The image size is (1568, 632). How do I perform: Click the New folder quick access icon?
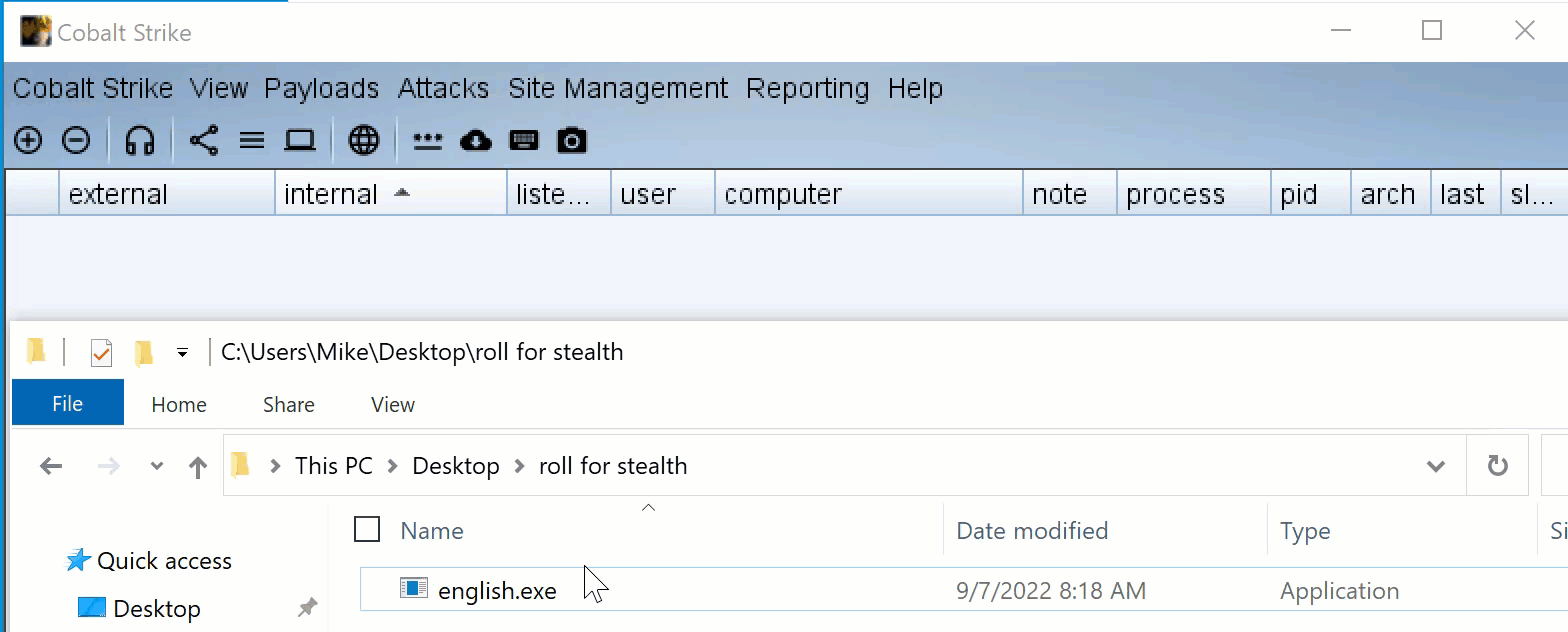(x=144, y=352)
